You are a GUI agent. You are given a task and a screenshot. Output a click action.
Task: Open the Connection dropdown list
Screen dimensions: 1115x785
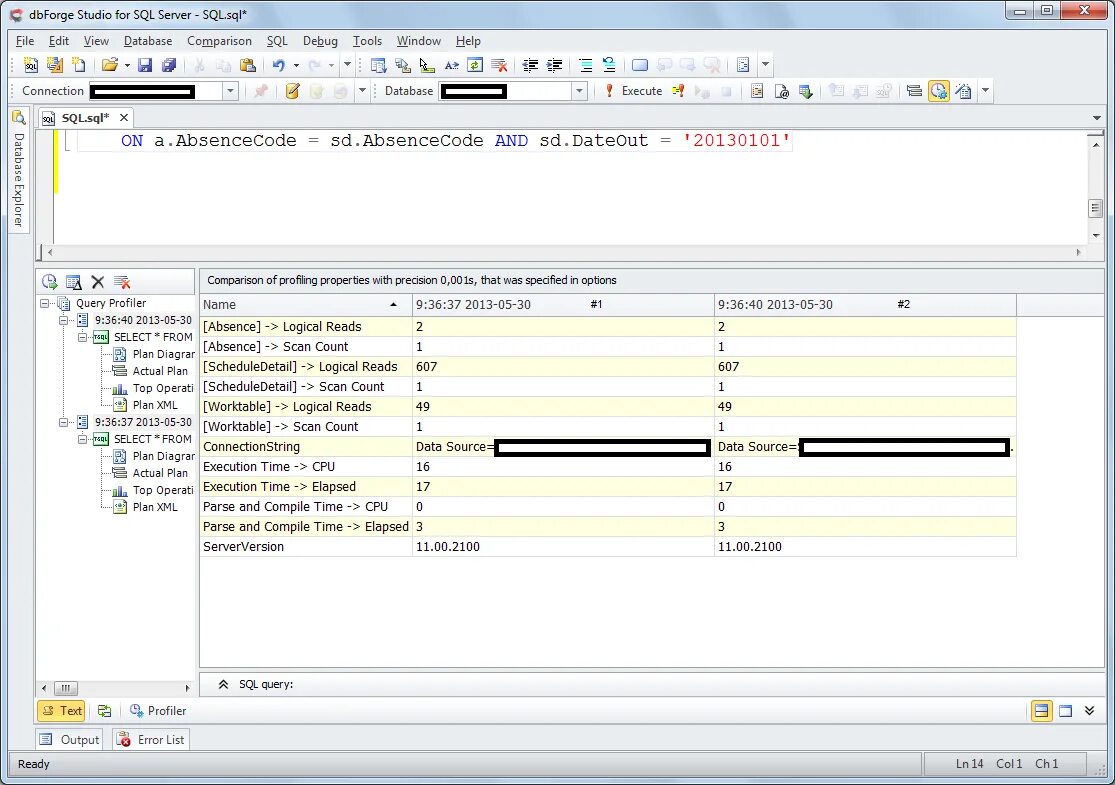coord(231,90)
